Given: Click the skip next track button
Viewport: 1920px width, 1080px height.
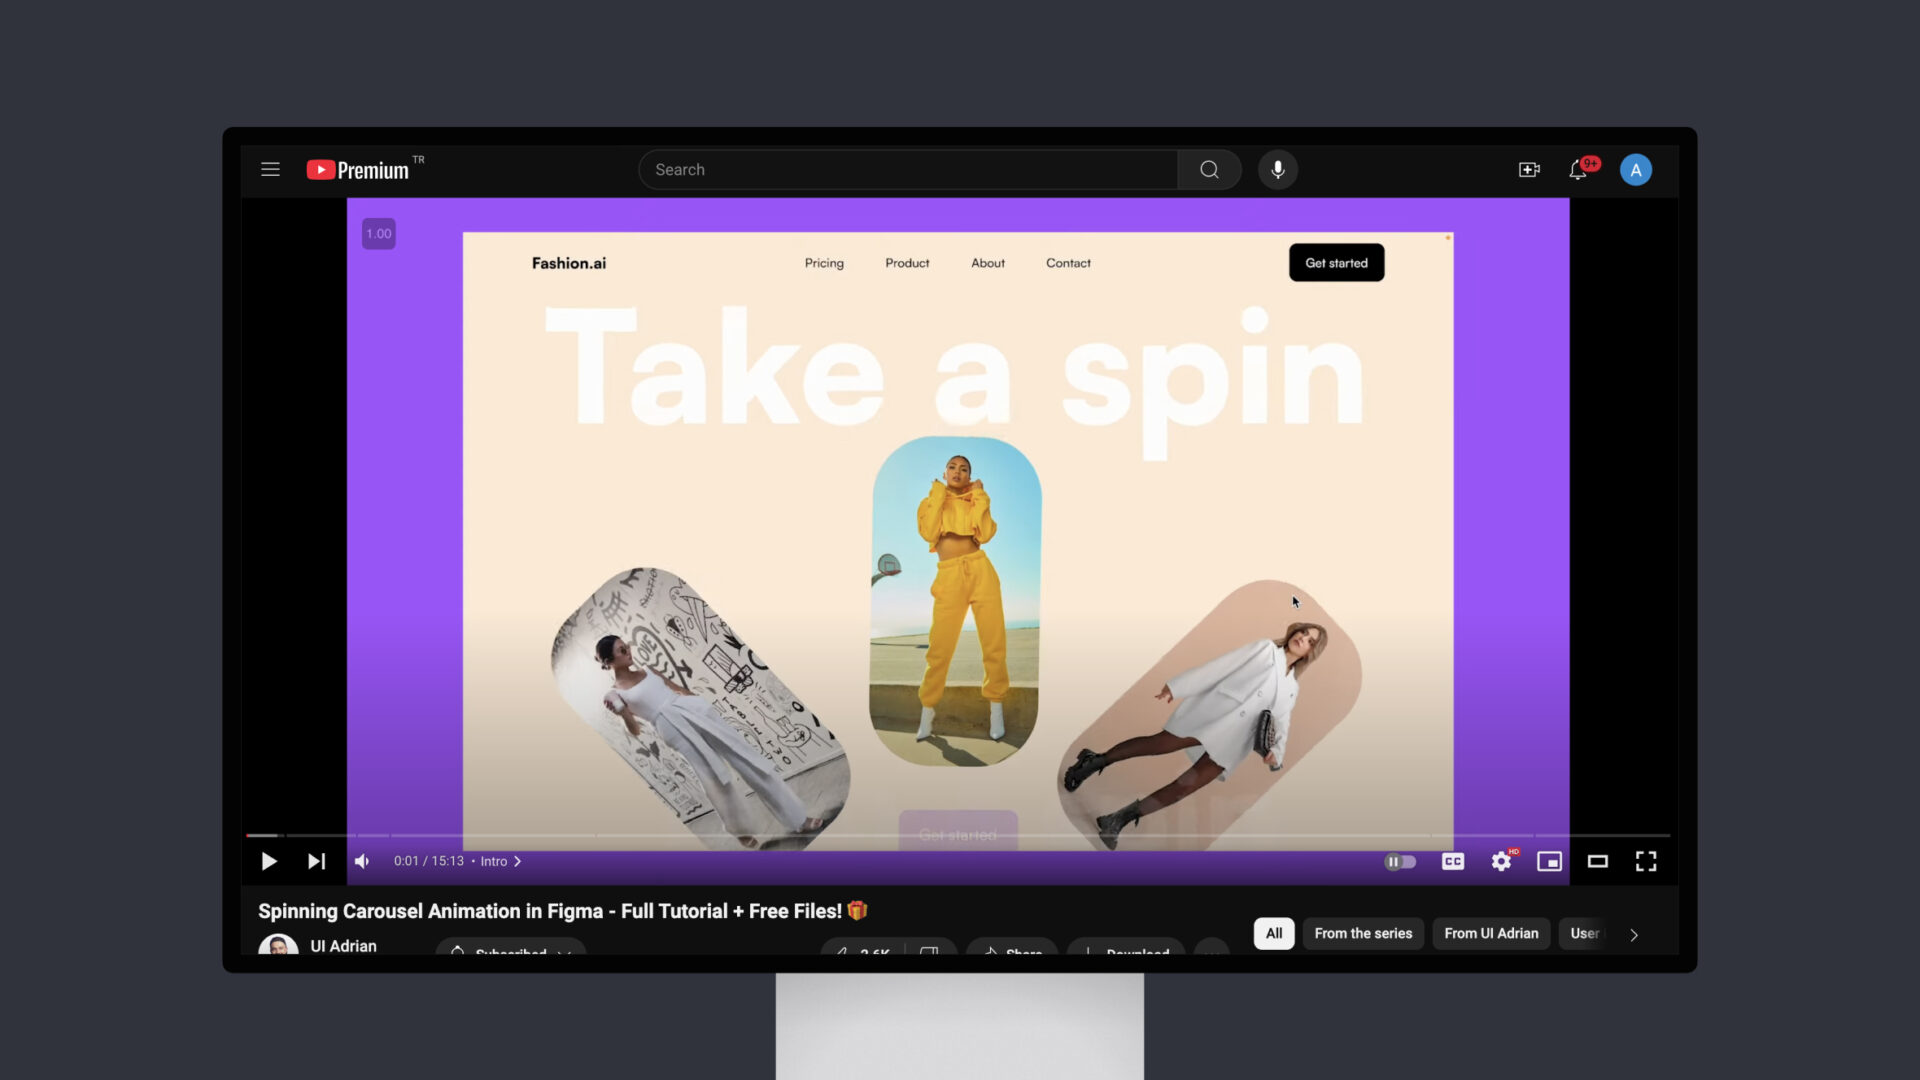Looking at the screenshot, I should point(315,861).
